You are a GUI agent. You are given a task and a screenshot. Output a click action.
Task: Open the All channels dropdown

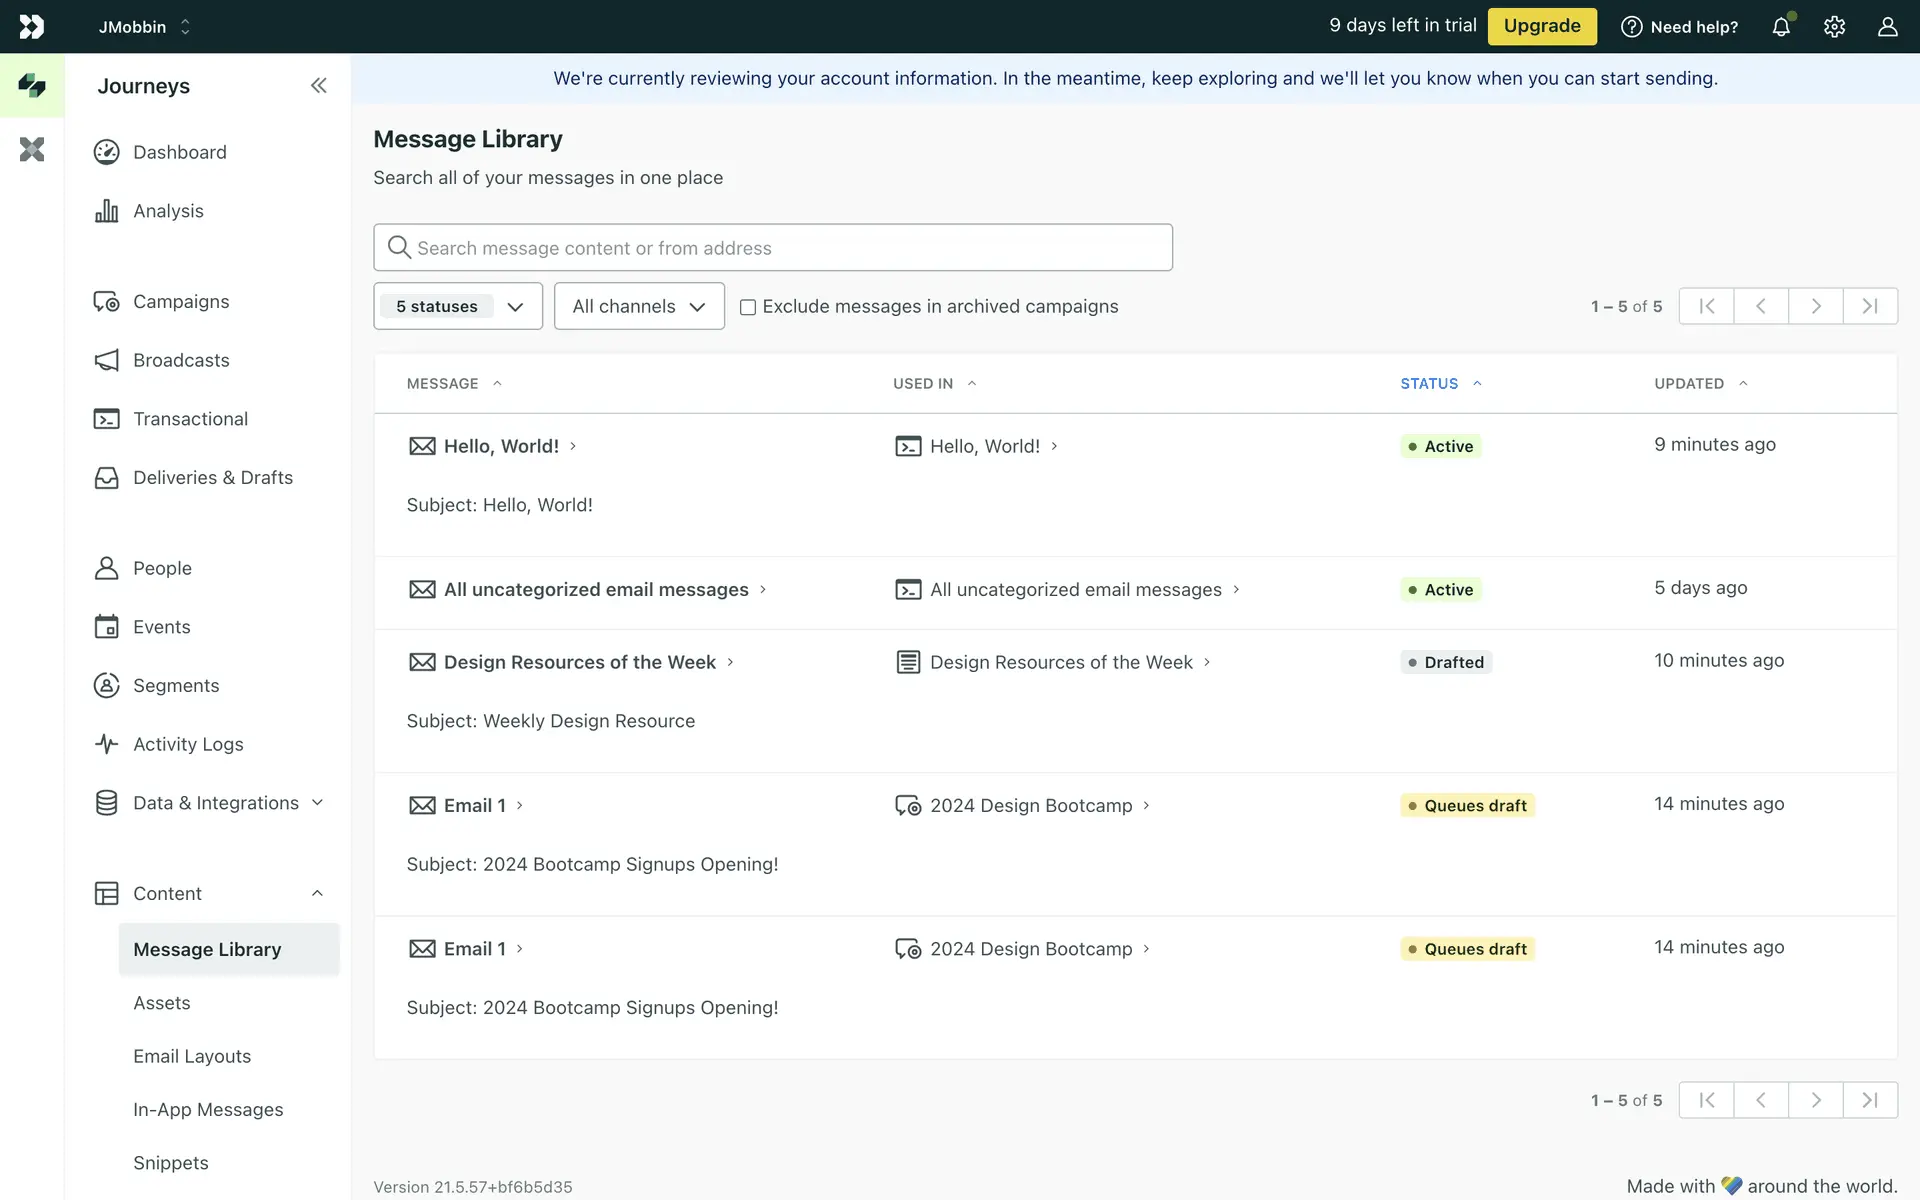[x=639, y=306]
